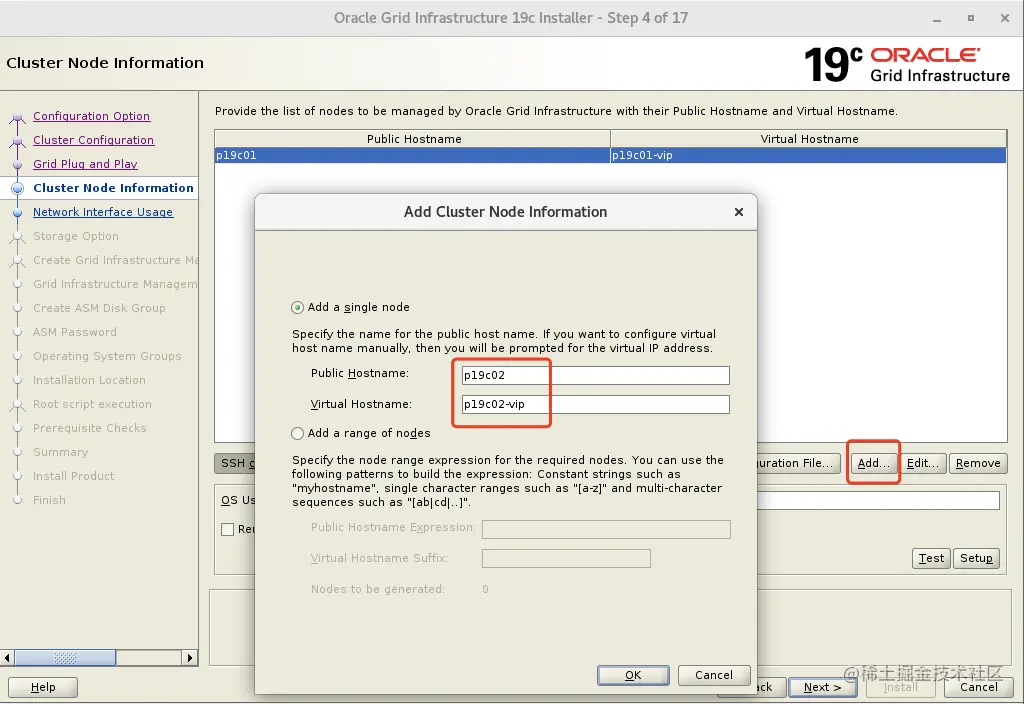Click the right arrow of the sidebar scrollbar

[189, 658]
